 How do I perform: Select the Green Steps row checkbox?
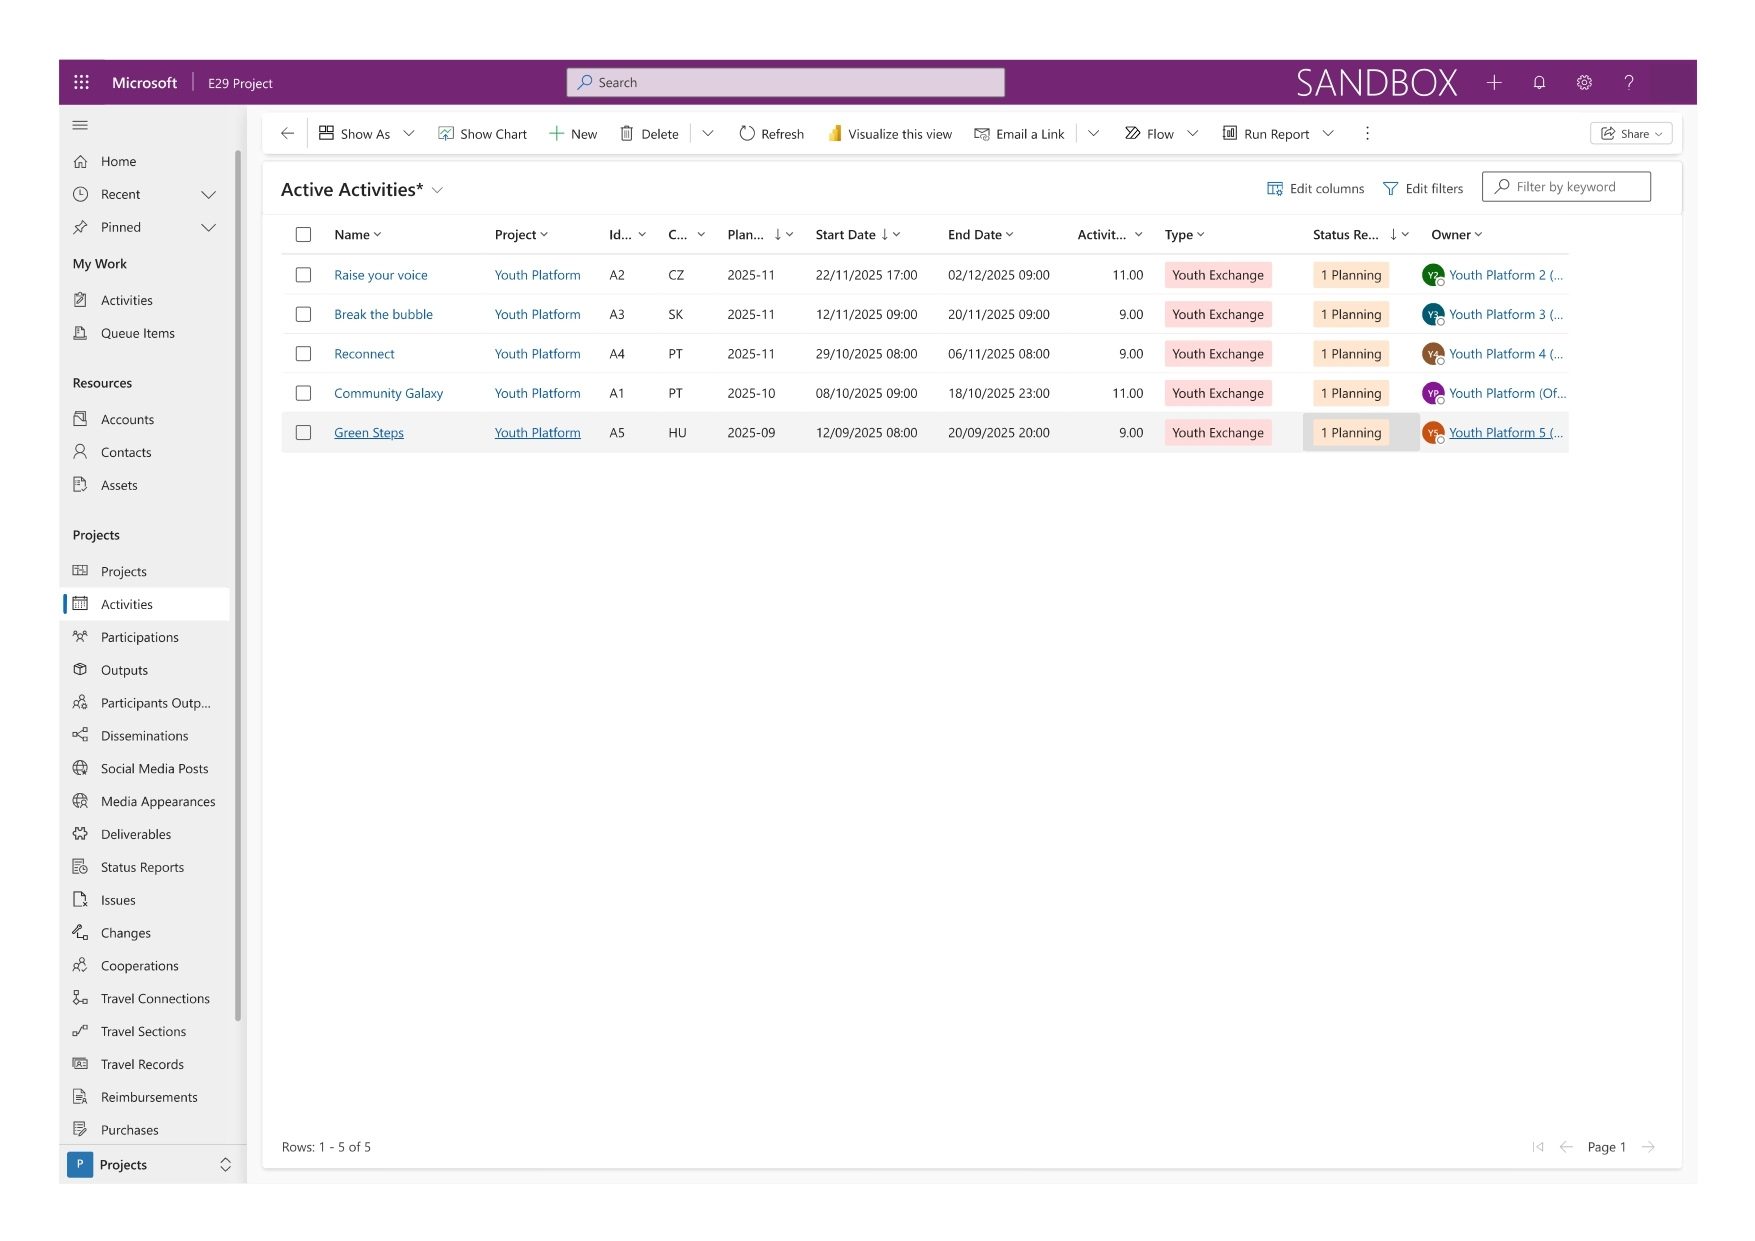(304, 433)
